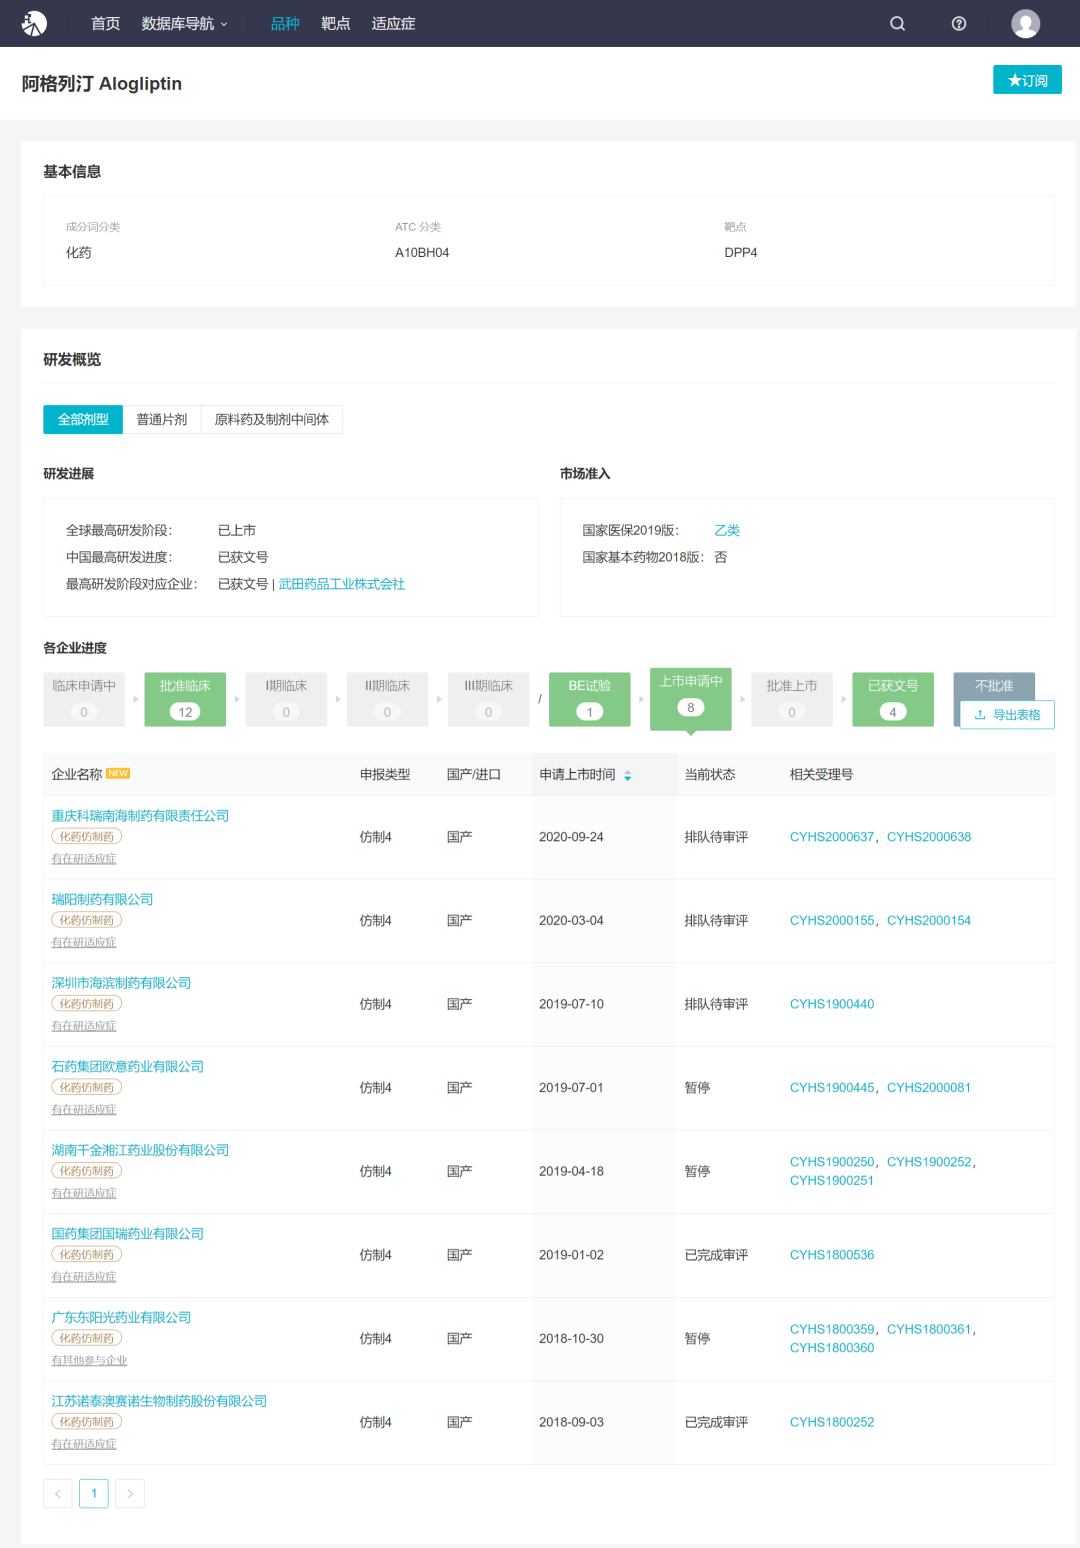Viewport: 1080px width, 1548px height.
Task: Select 批准临床 stage with 12
Action: (x=185, y=698)
